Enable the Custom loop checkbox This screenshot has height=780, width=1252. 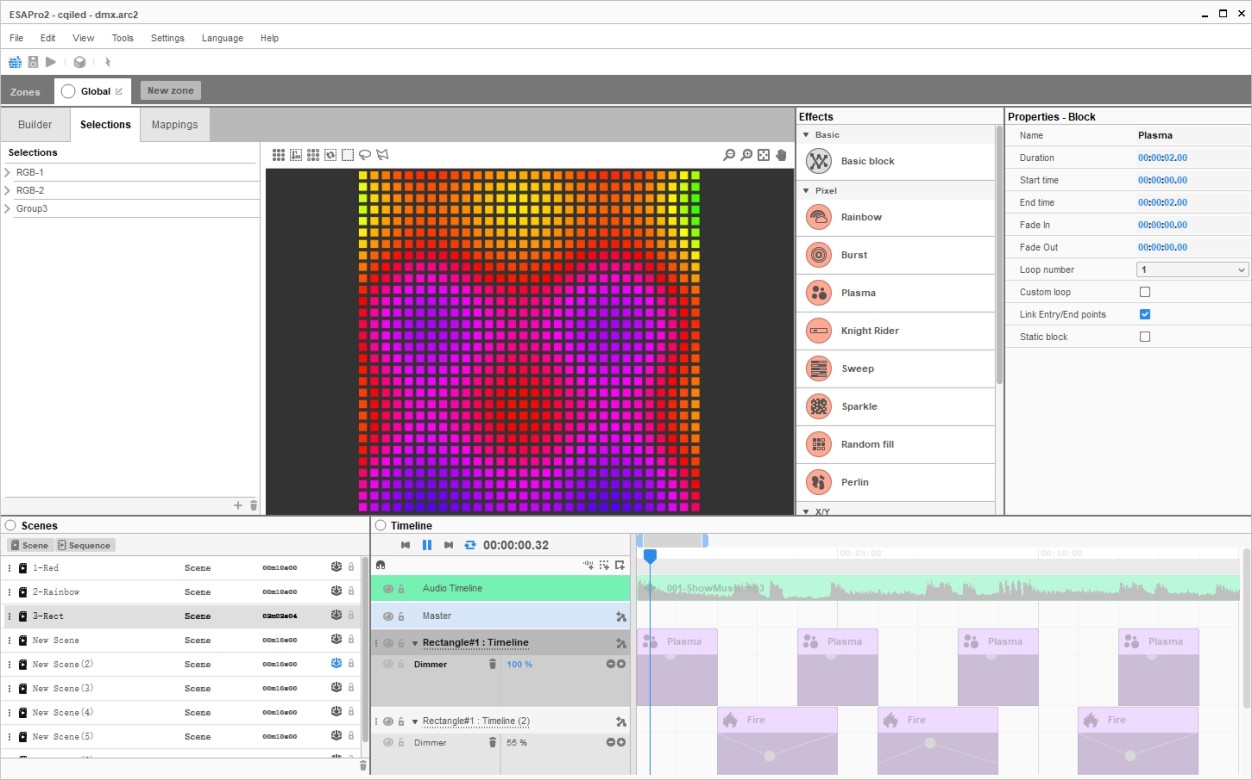click(1145, 292)
